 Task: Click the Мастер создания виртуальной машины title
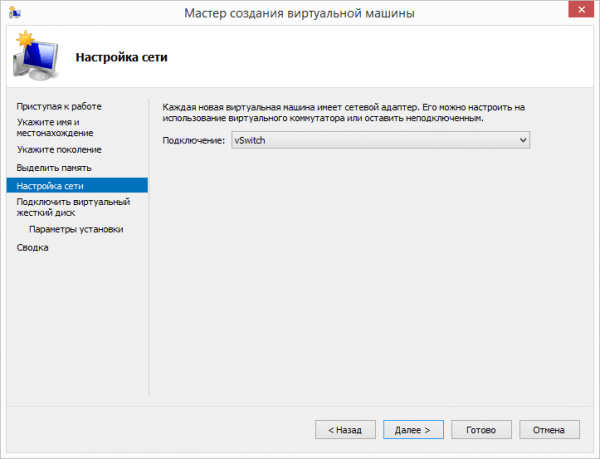point(299,13)
